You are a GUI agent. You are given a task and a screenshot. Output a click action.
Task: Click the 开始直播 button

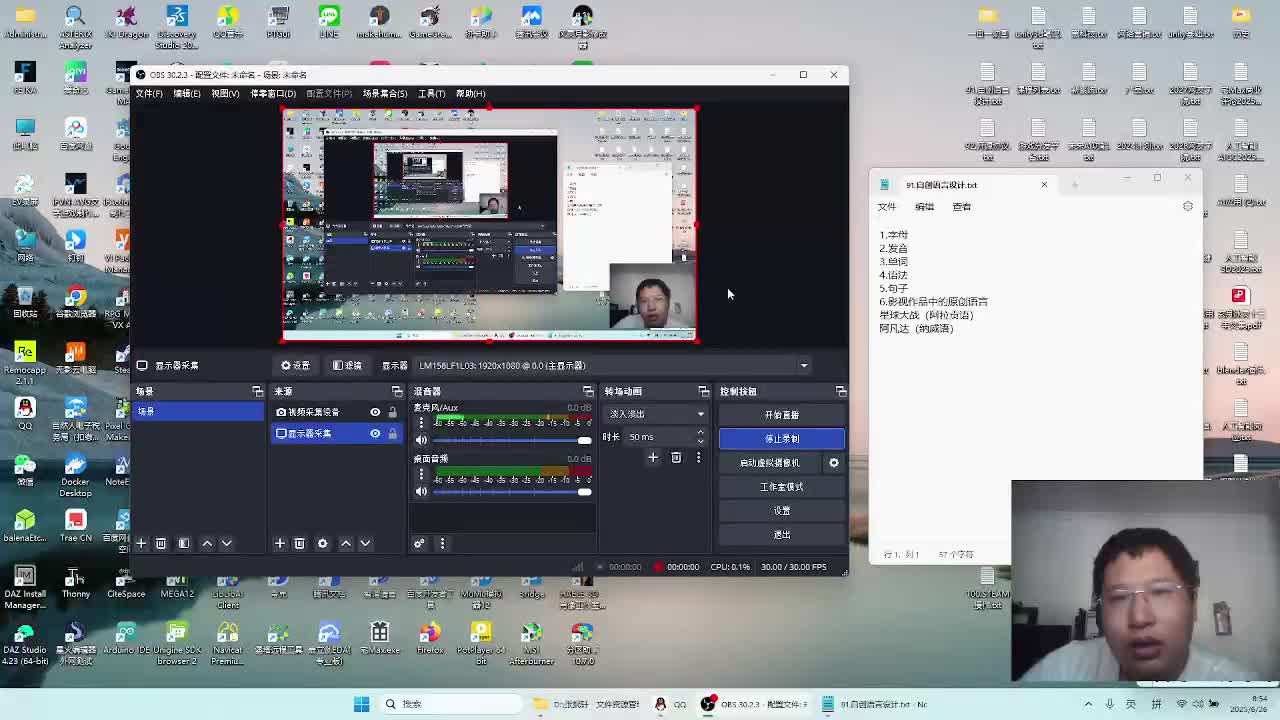[781, 415]
